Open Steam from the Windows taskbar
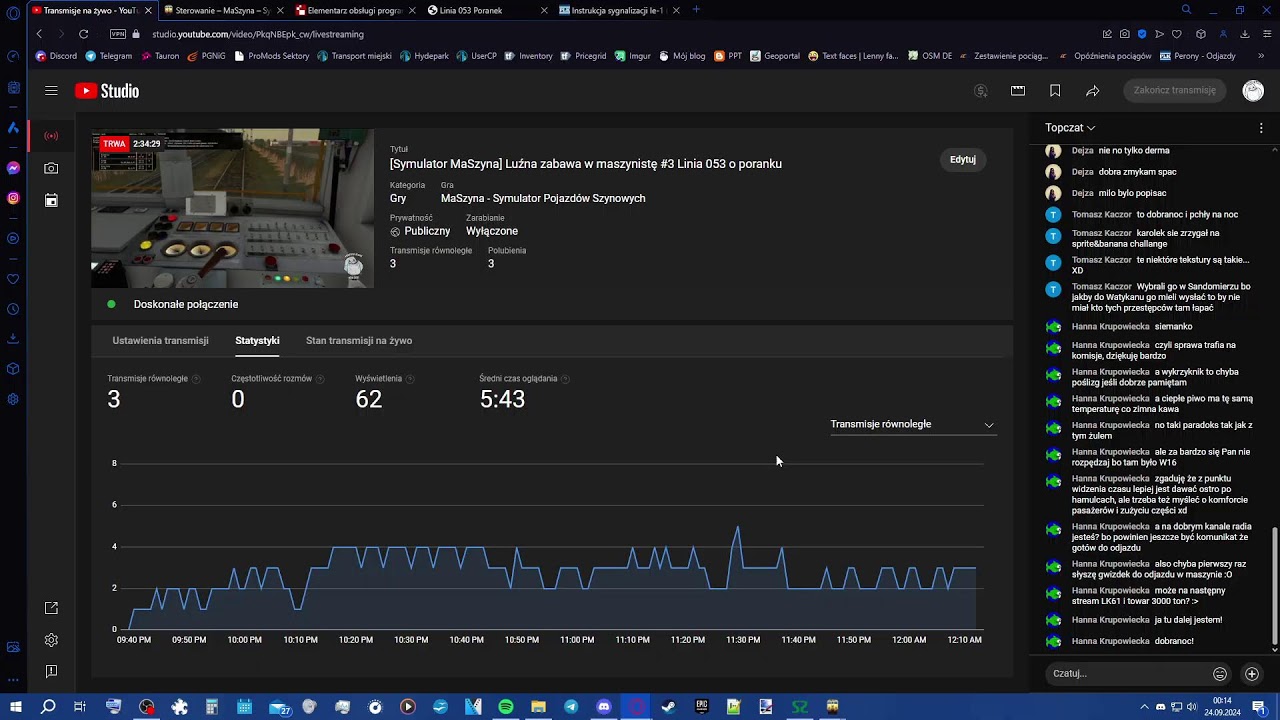Screen dimensions: 1280x720 (x=668, y=707)
